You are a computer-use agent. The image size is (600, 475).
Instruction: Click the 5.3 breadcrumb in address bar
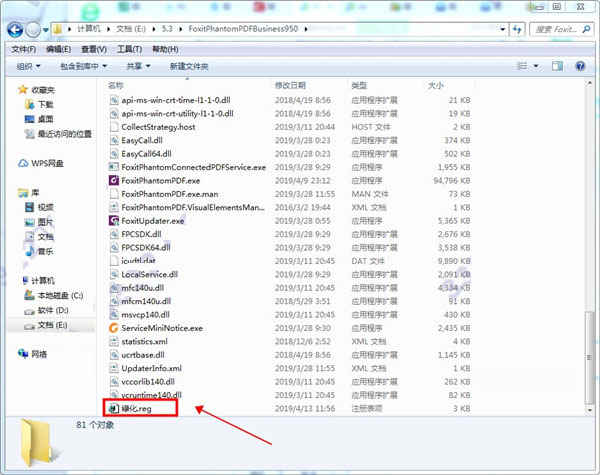coord(167,29)
